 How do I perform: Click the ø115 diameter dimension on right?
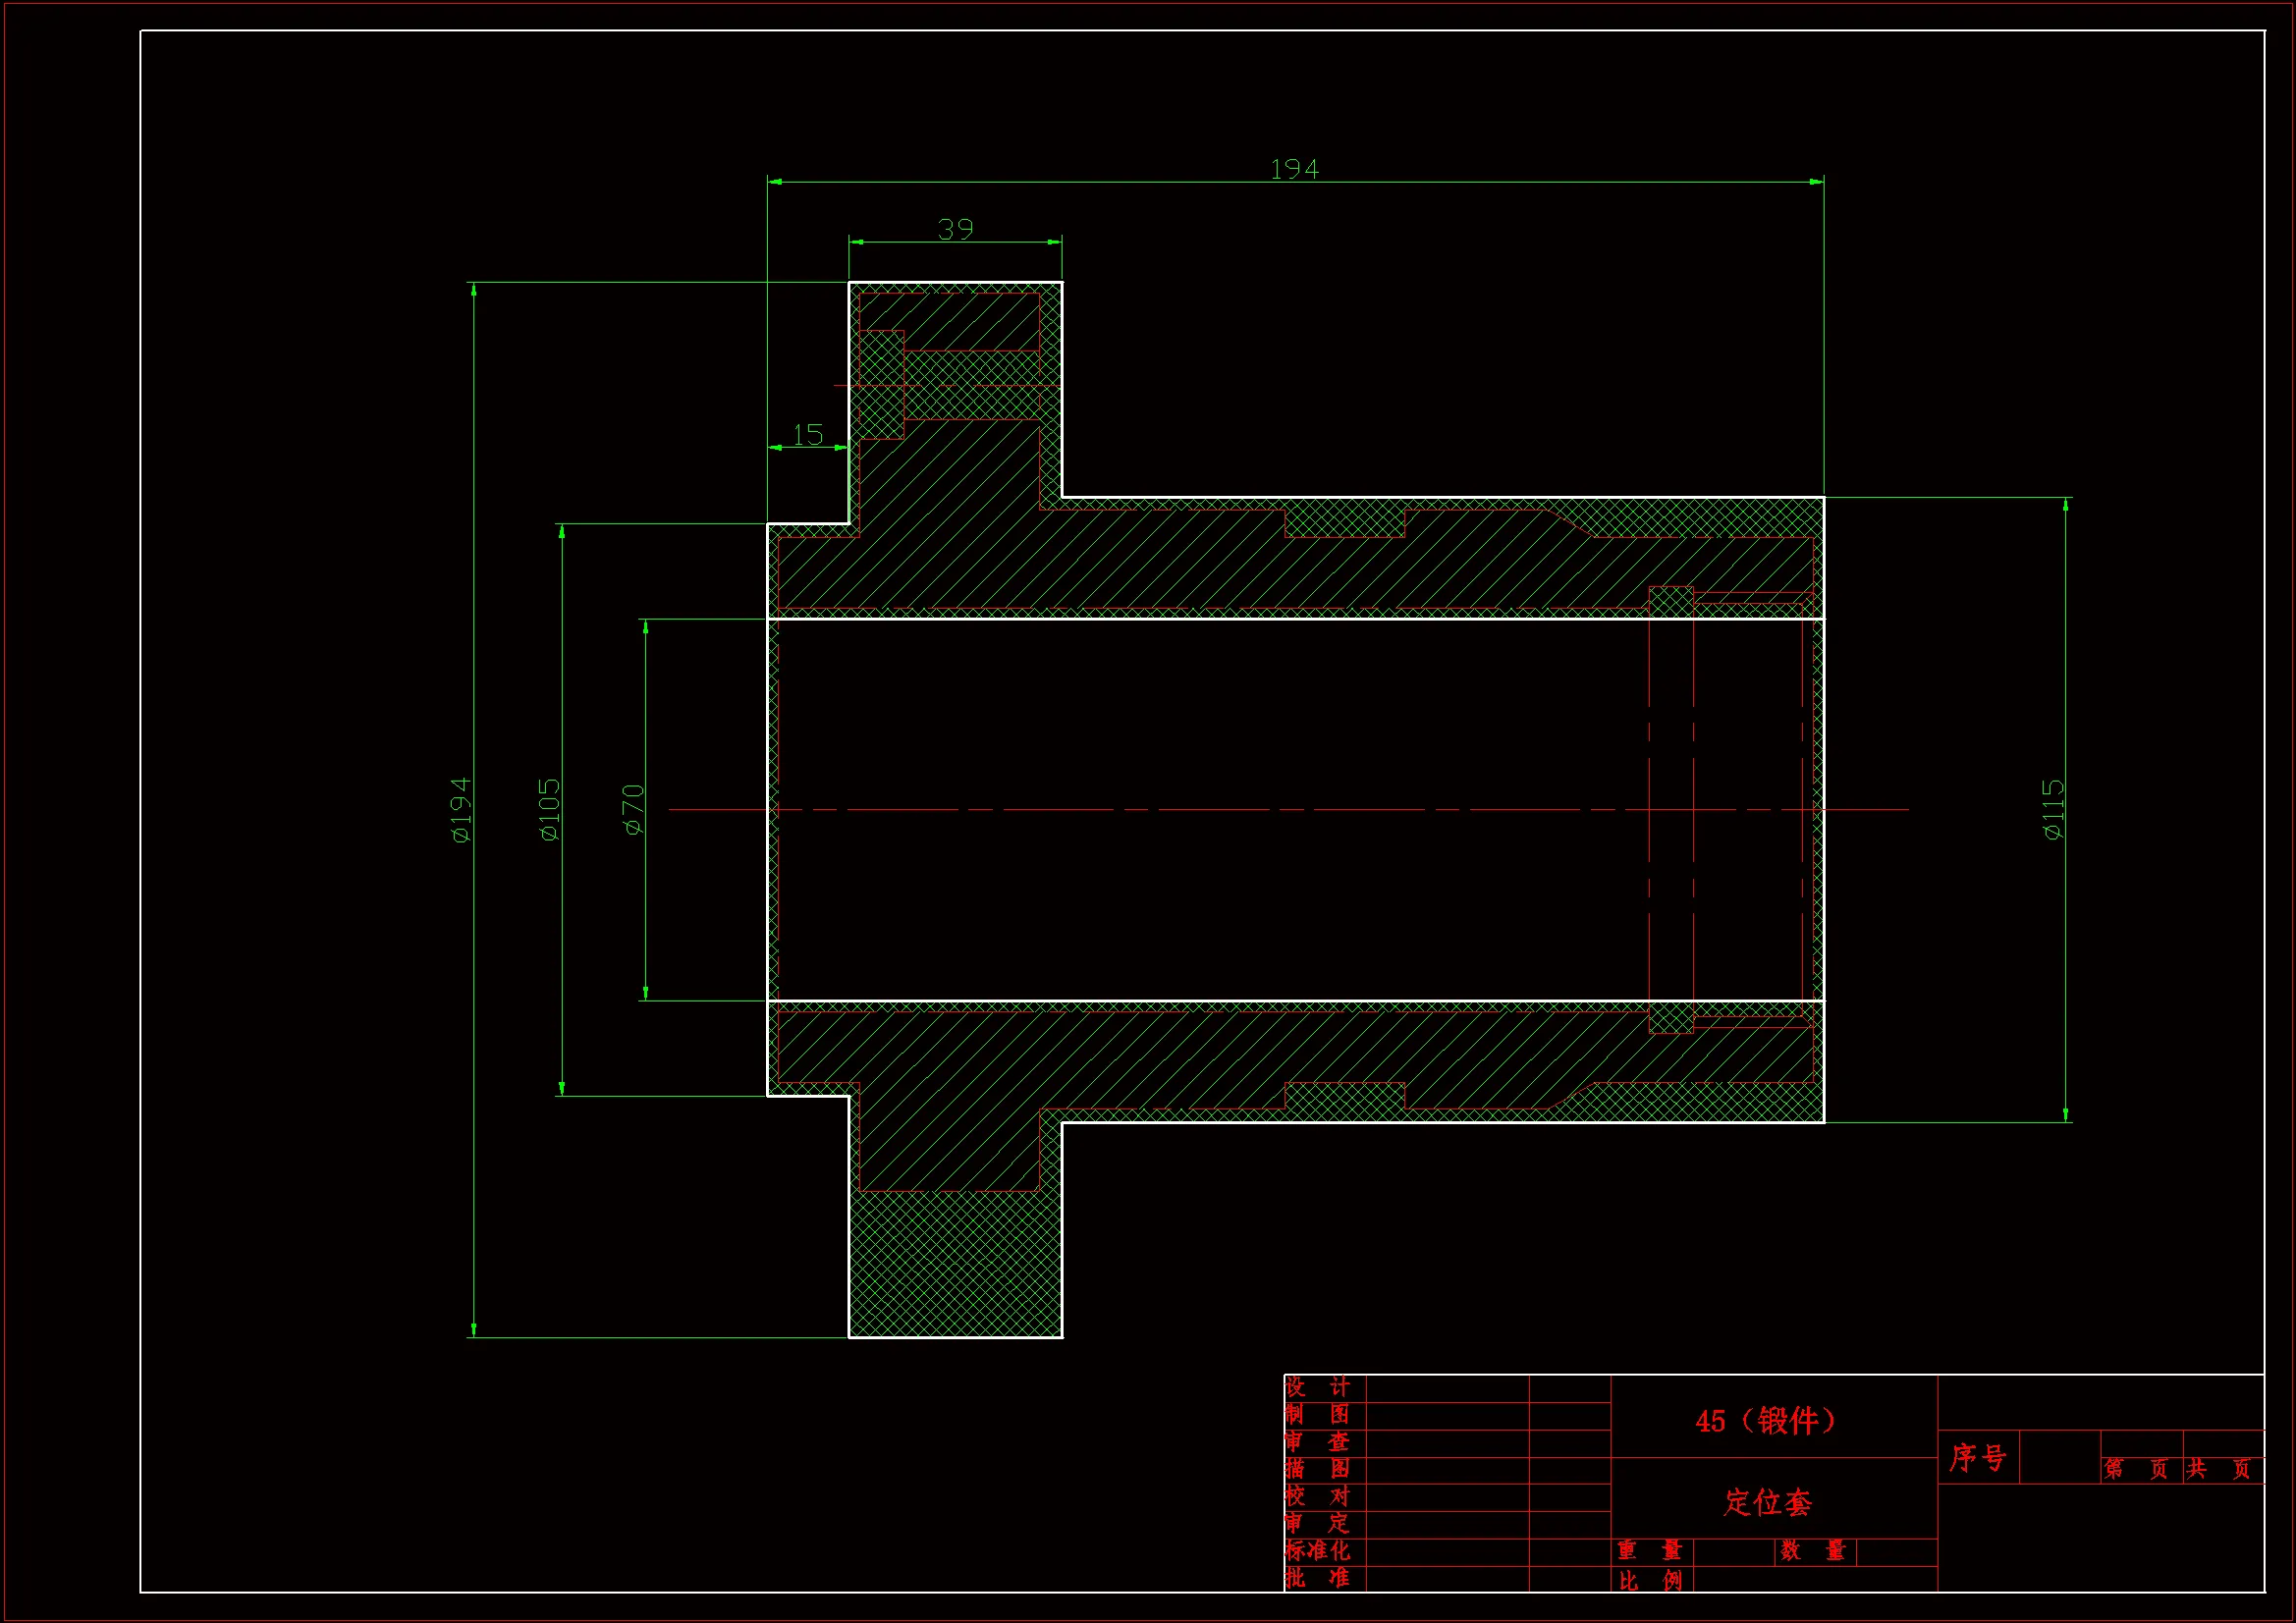tap(2052, 809)
